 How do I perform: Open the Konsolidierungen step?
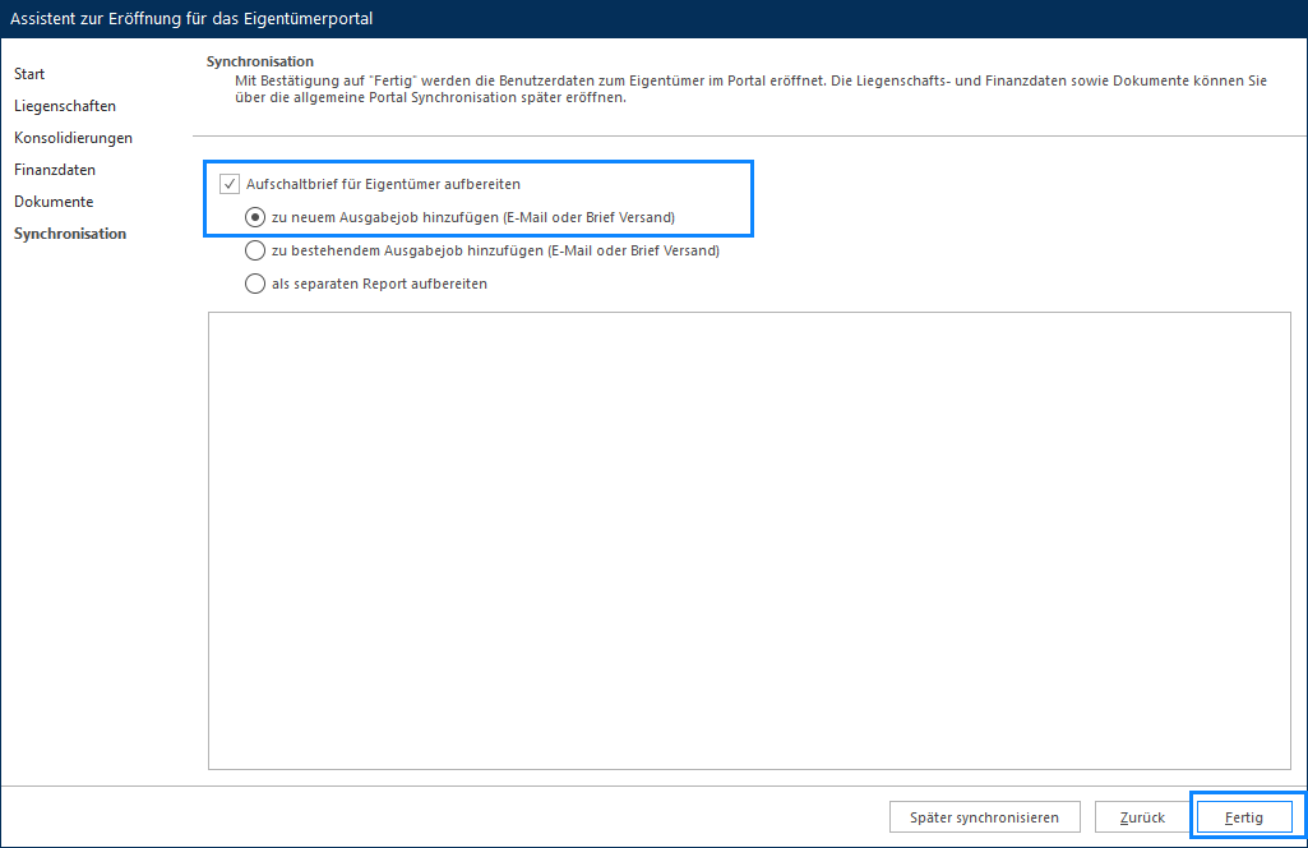pyautogui.click(x=73, y=138)
